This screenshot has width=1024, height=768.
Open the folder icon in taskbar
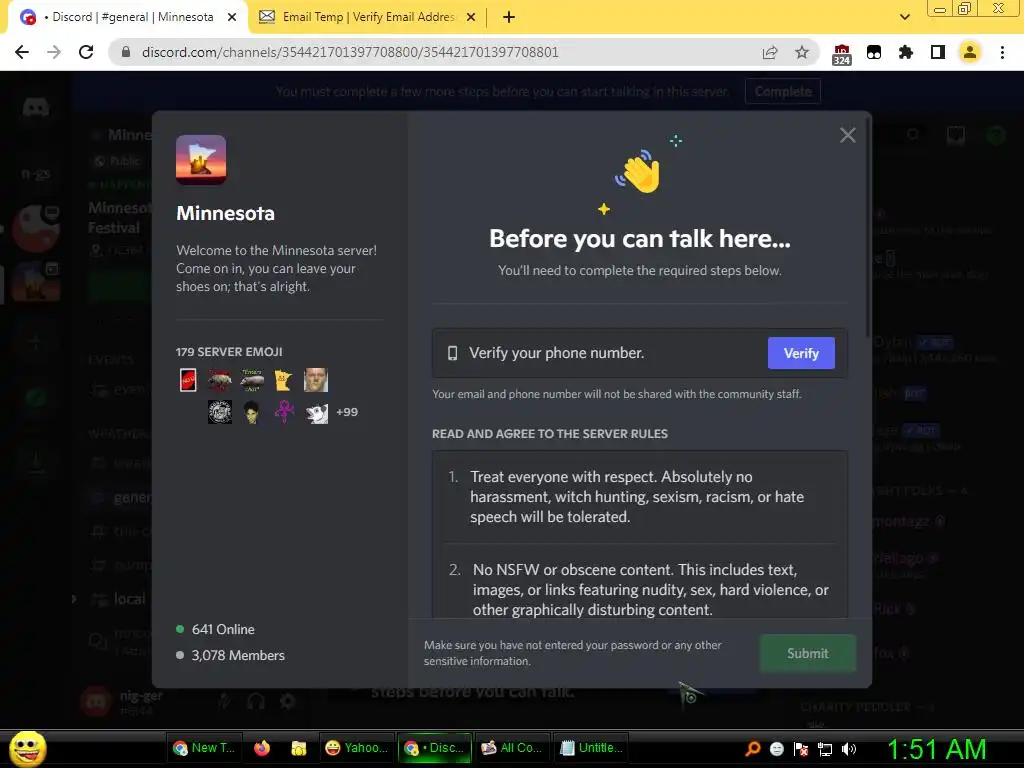pos(298,748)
